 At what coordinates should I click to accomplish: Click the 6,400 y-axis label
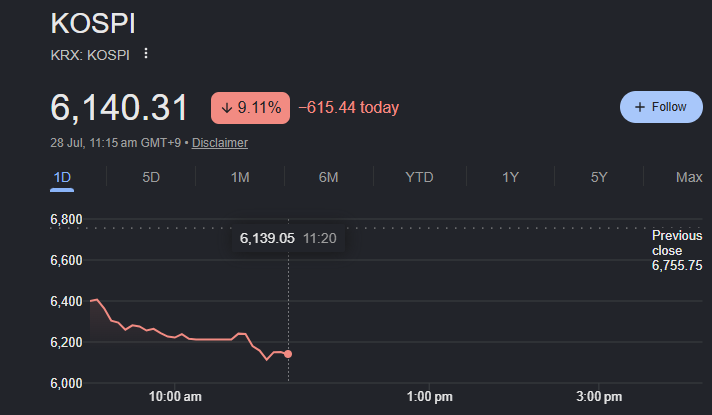[66, 301]
